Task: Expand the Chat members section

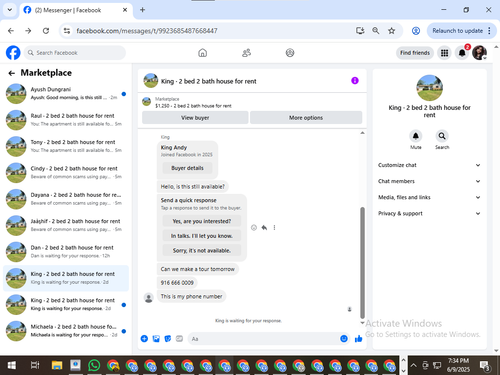Action: 429,181
